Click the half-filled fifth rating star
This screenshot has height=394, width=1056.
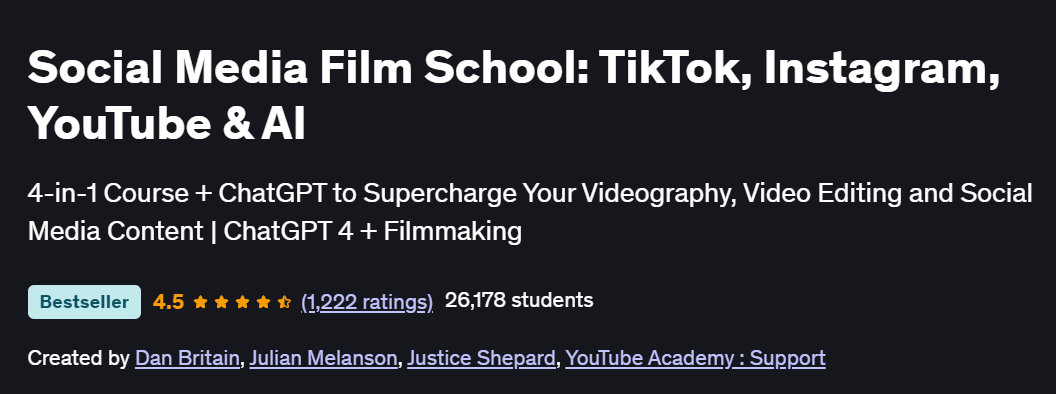[x=284, y=302]
